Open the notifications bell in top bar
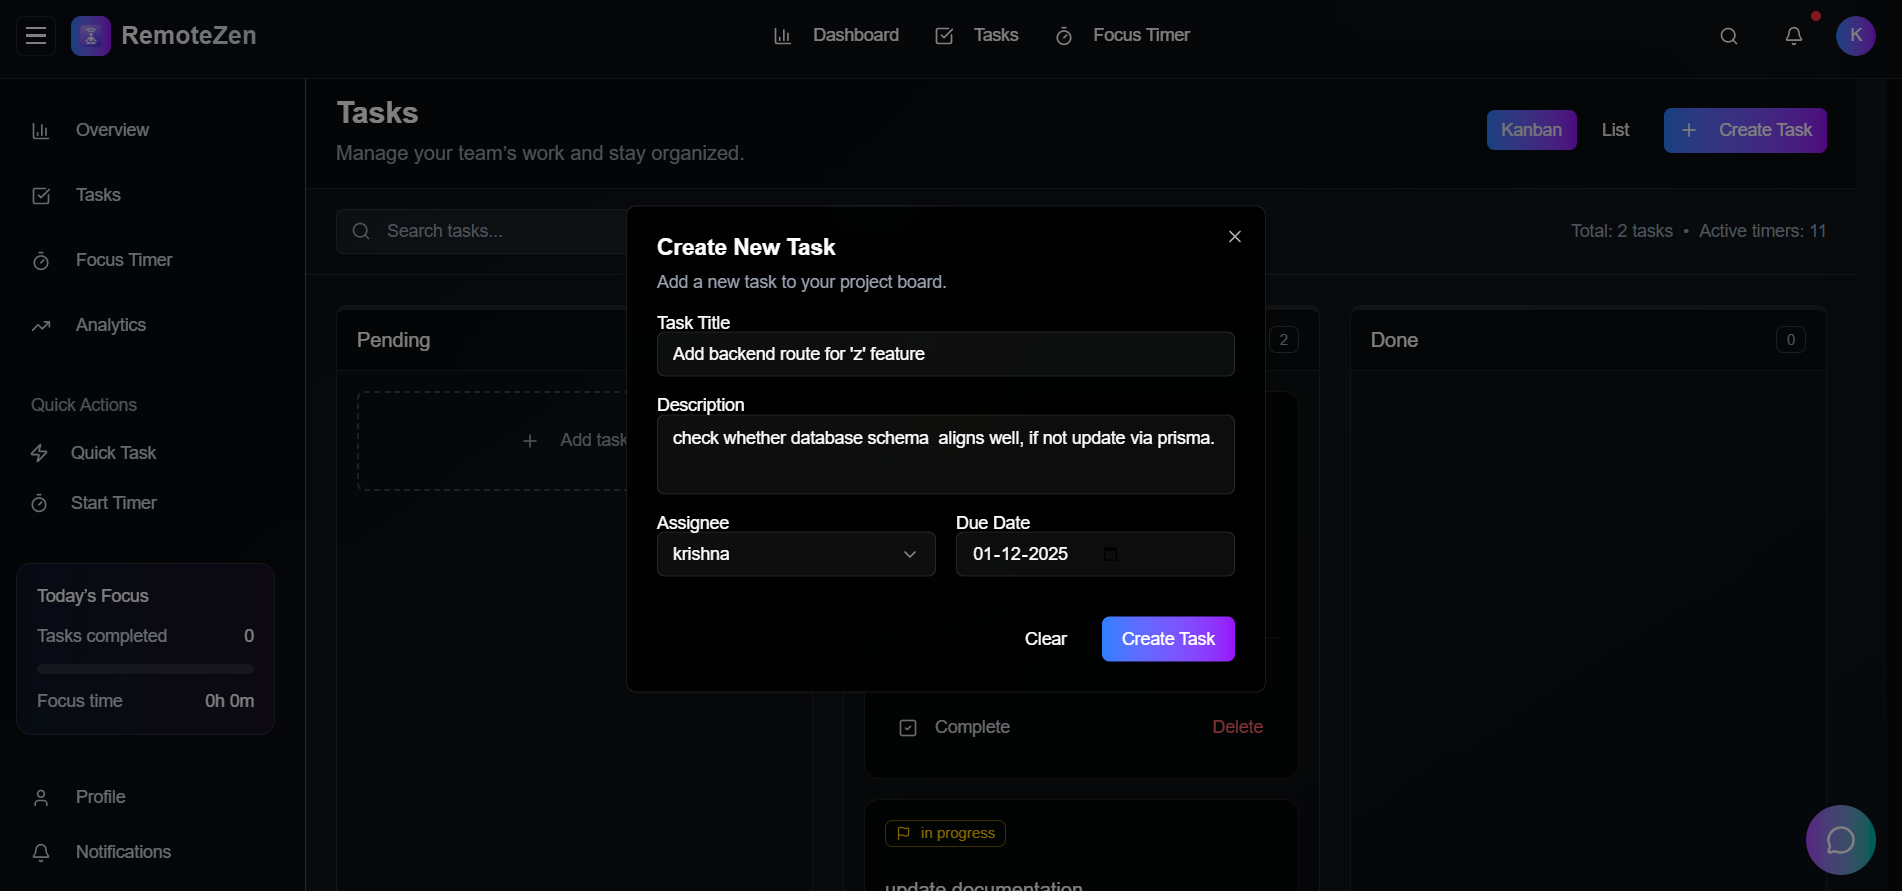 click(1794, 36)
